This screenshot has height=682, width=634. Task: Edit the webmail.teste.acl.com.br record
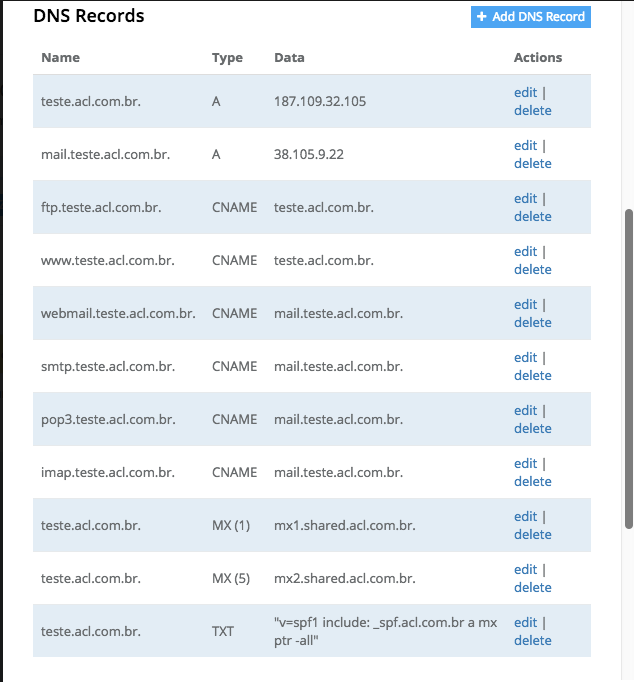click(x=525, y=304)
